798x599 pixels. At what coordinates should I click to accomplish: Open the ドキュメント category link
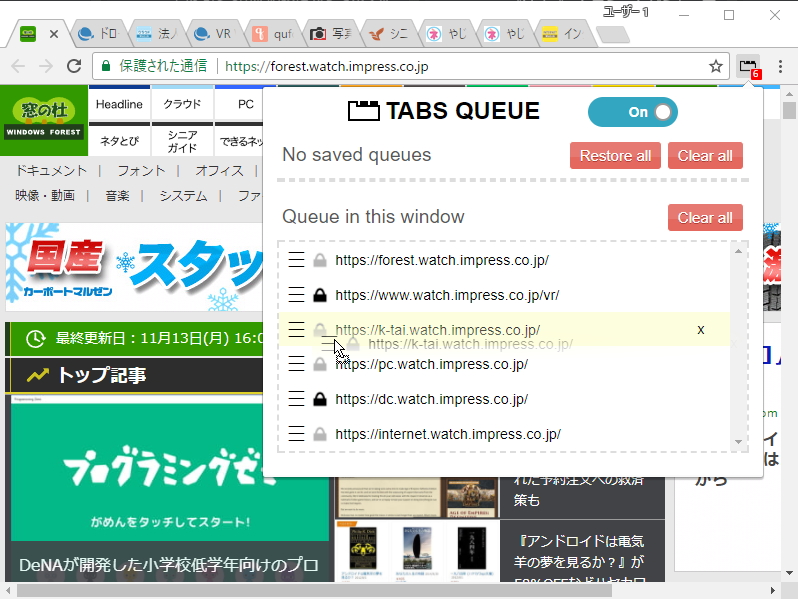tap(51, 170)
